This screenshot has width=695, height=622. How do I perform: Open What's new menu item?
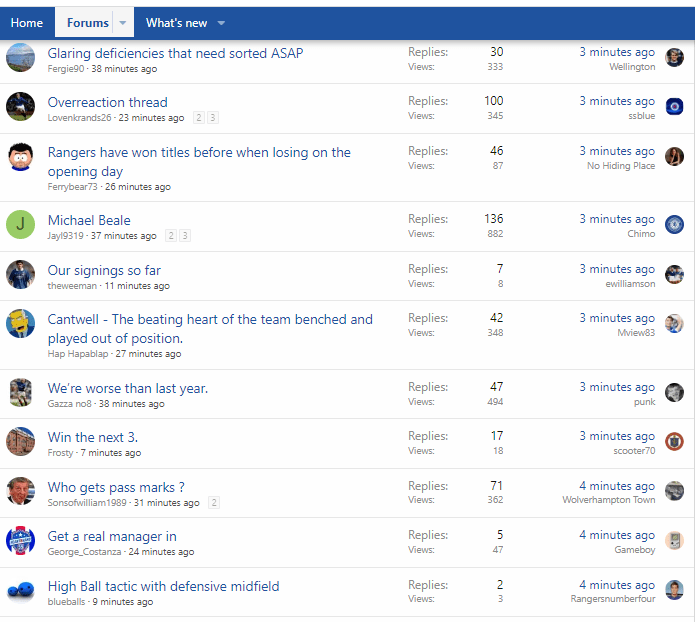176,23
